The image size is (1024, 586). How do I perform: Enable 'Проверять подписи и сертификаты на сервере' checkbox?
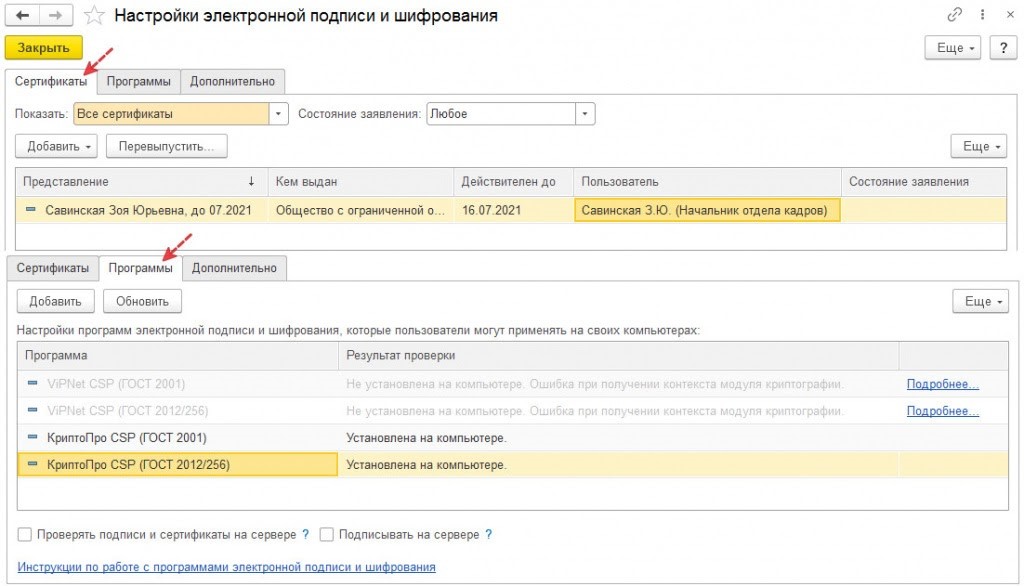pyautogui.click(x=25, y=535)
